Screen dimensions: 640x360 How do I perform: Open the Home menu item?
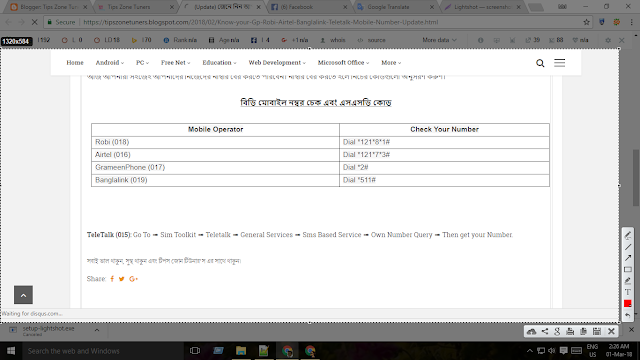pos(75,62)
